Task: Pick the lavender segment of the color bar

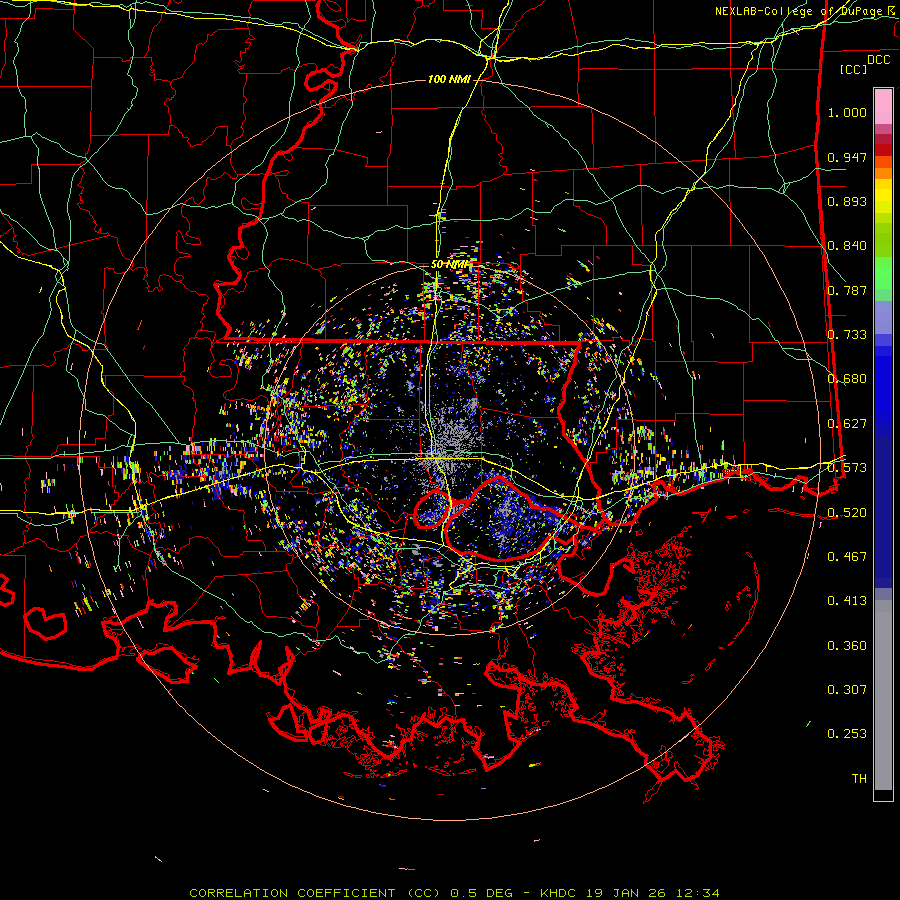Action: coord(883,317)
